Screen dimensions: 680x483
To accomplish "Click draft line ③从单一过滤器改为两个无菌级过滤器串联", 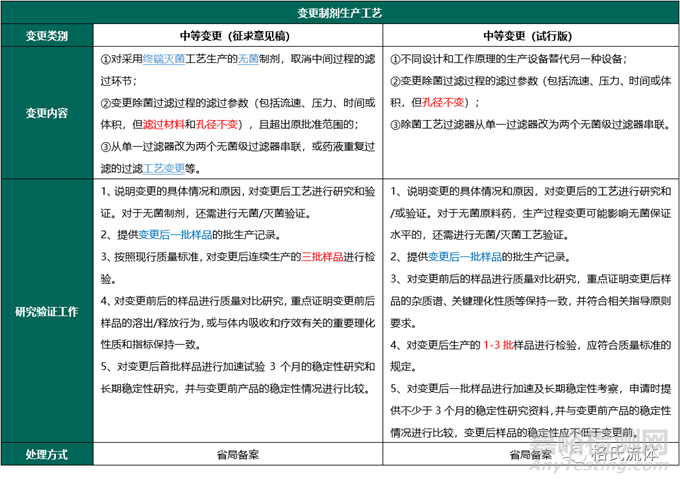I will [238, 157].
